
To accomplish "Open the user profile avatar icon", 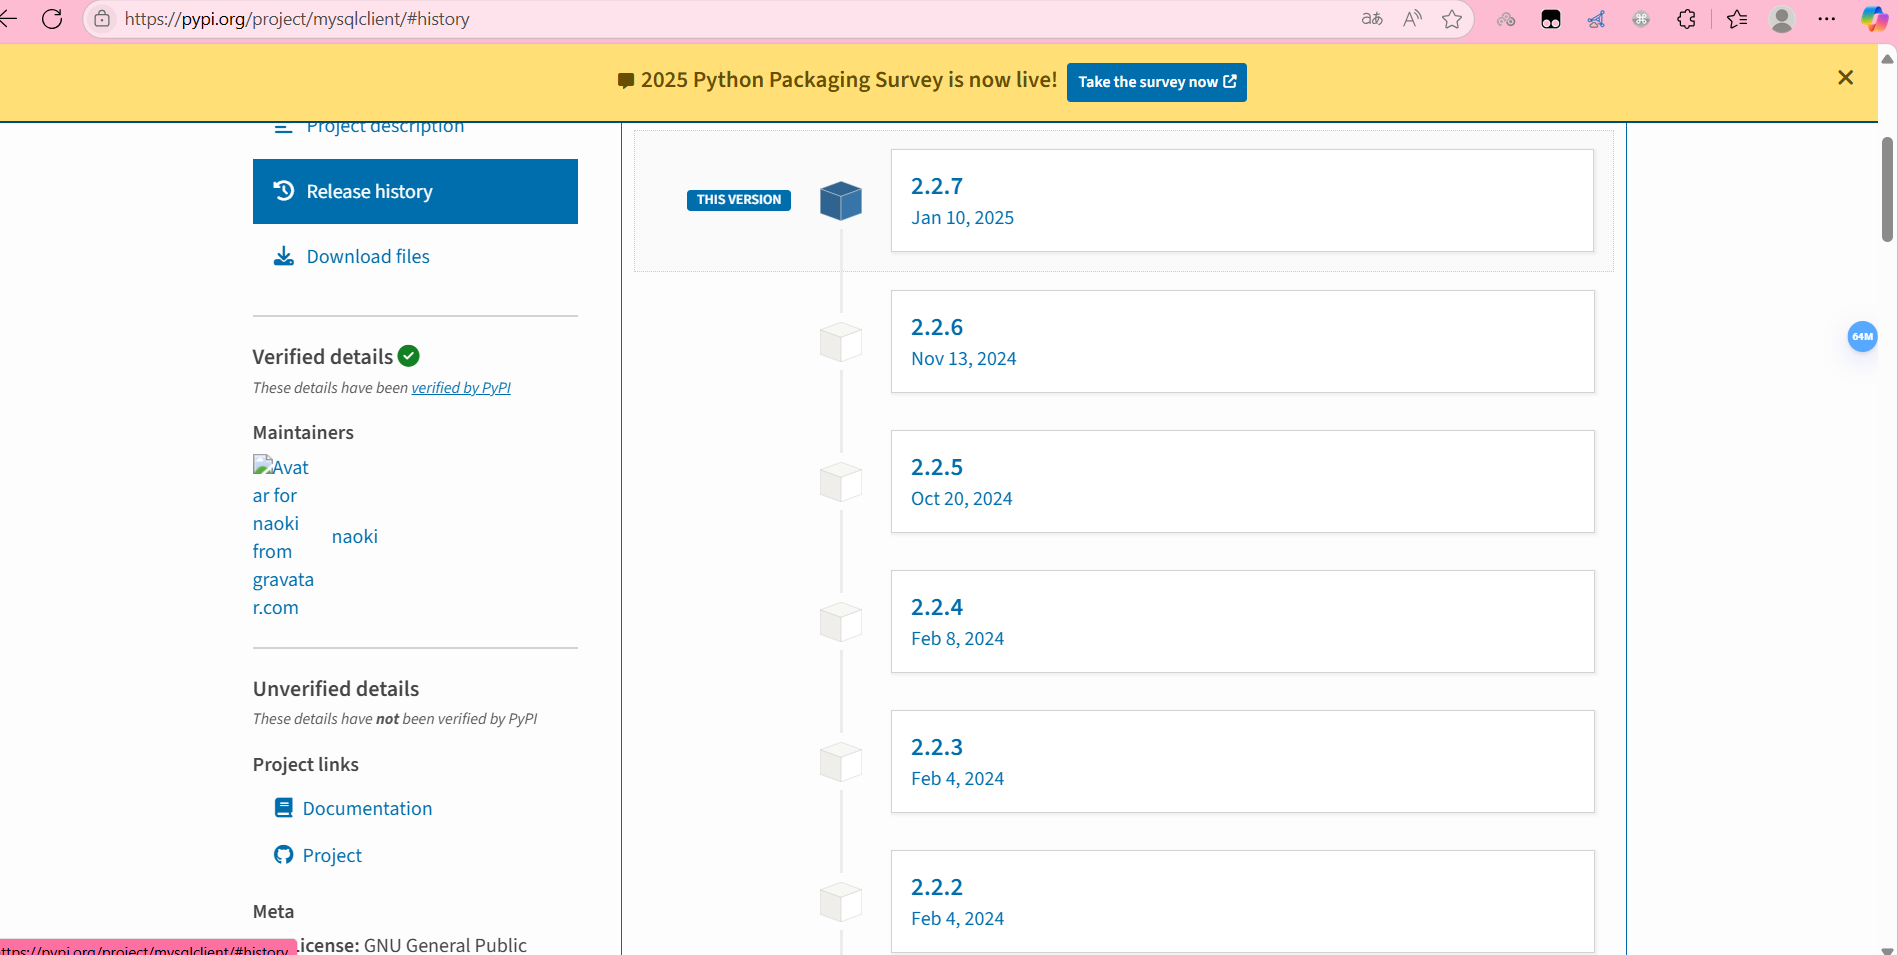I will tap(1782, 19).
